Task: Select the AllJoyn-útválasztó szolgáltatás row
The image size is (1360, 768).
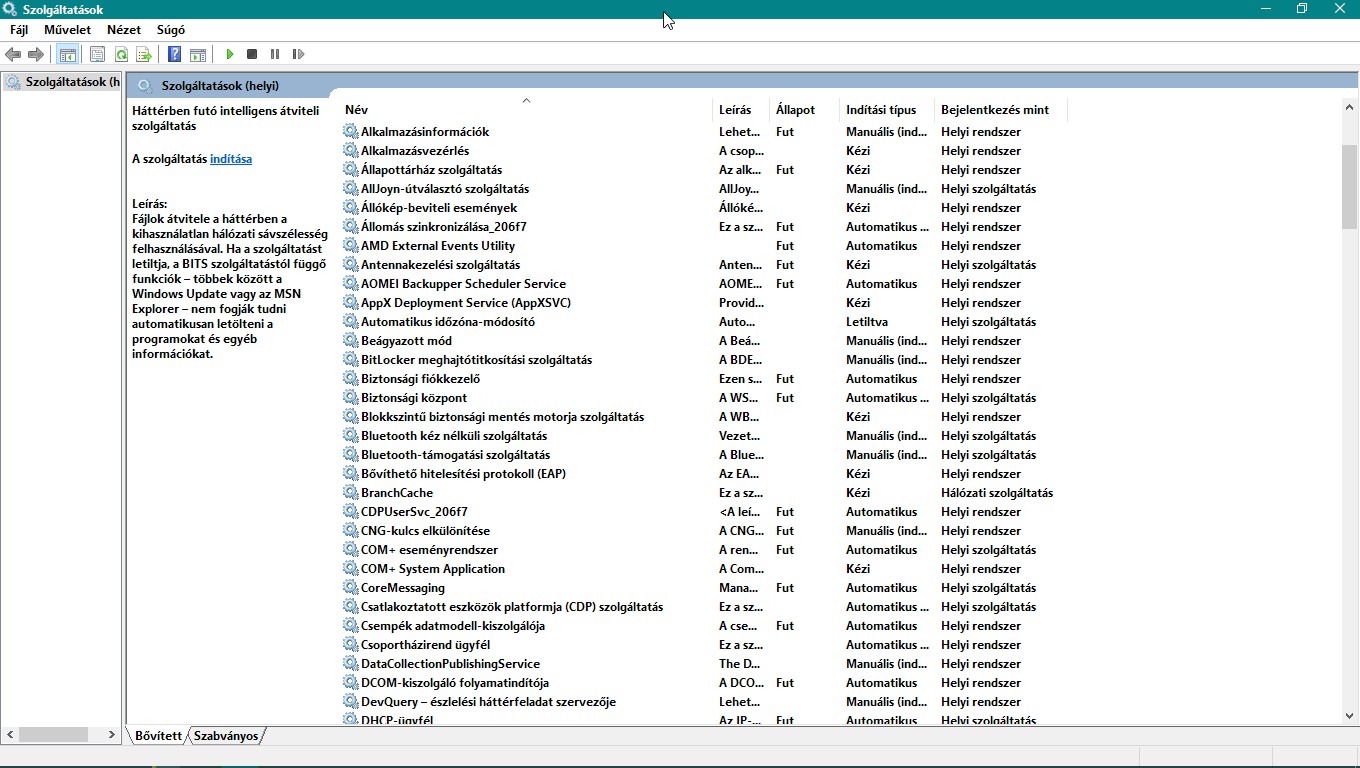Action: point(704,188)
